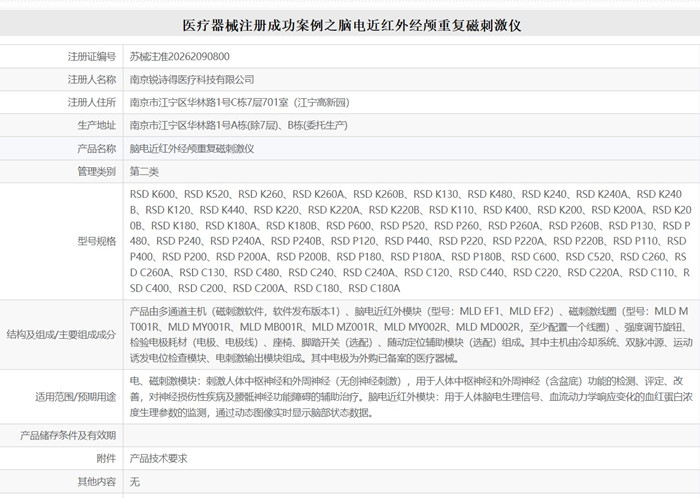Select the 产品储存条件及有效期 label
Screen dimensions: 700x498
click(68, 436)
